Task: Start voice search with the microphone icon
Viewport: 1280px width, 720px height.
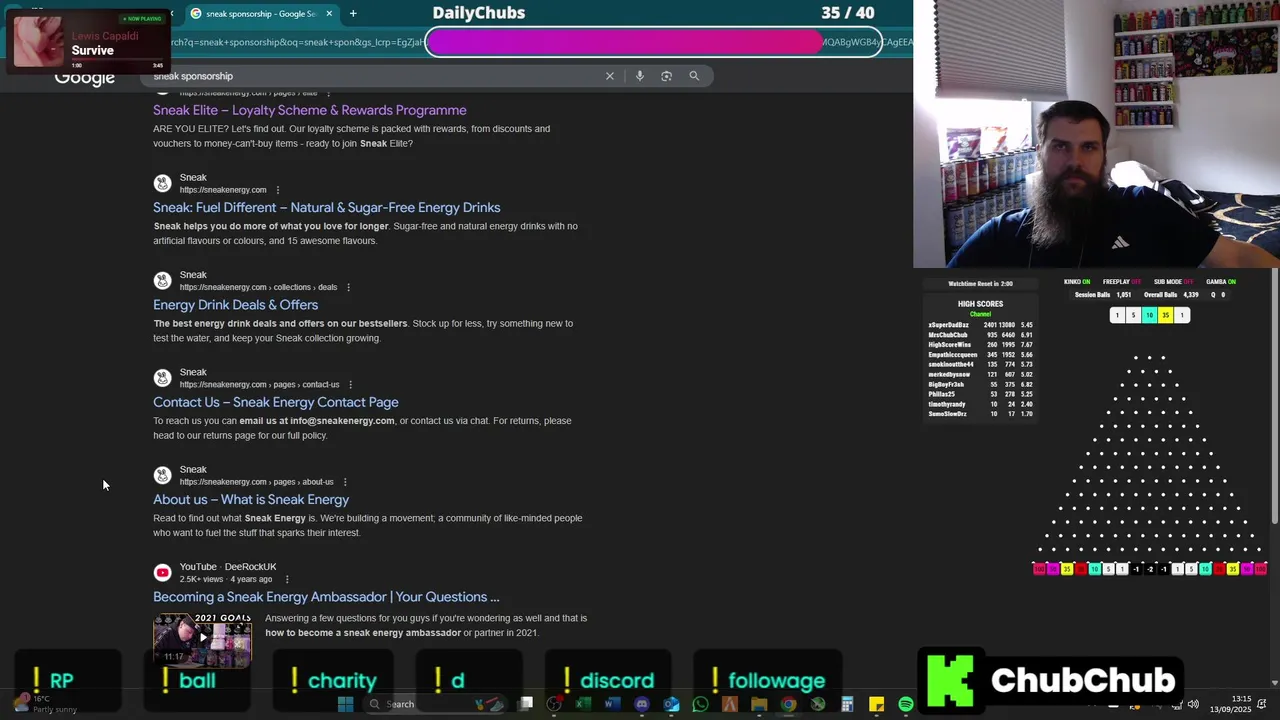Action: pos(640,76)
